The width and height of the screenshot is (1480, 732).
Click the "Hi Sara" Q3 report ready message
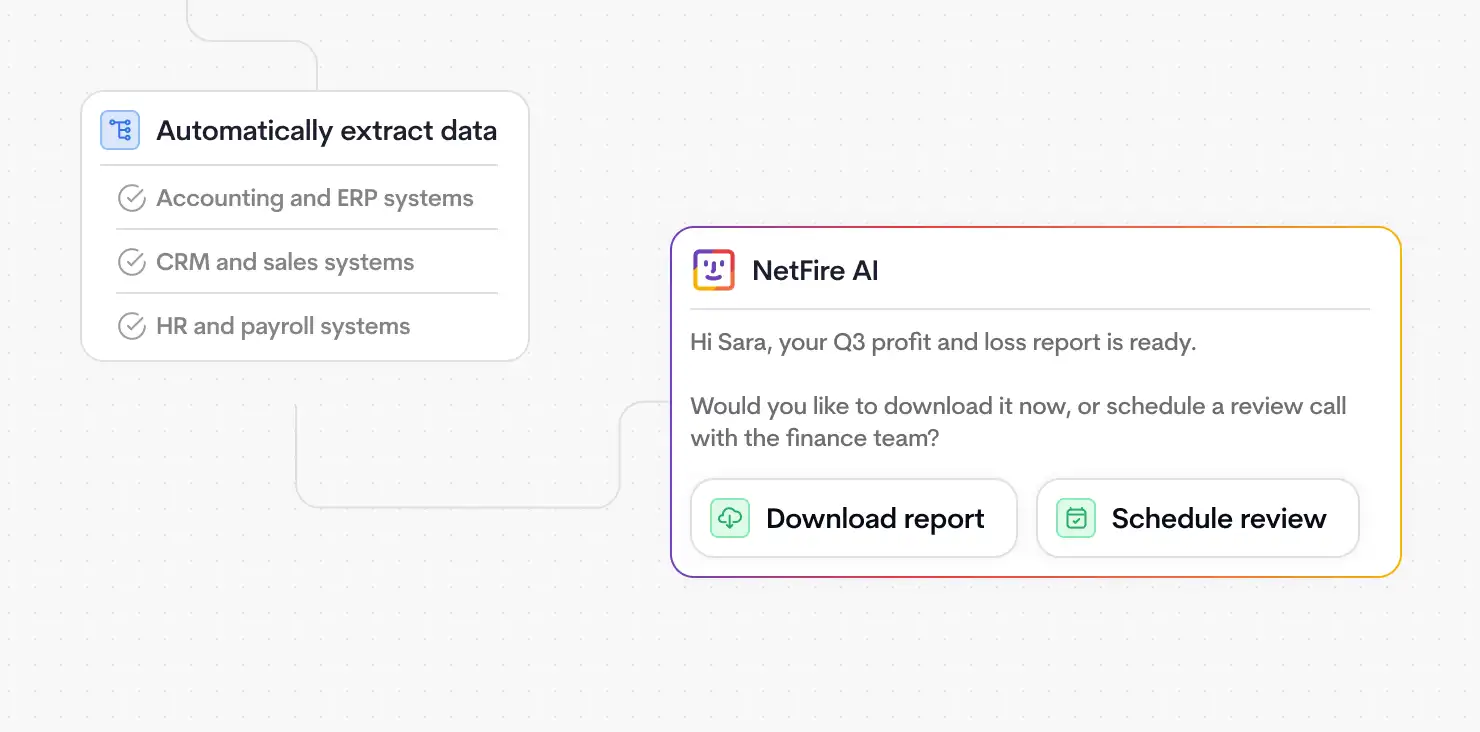point(943,343)
